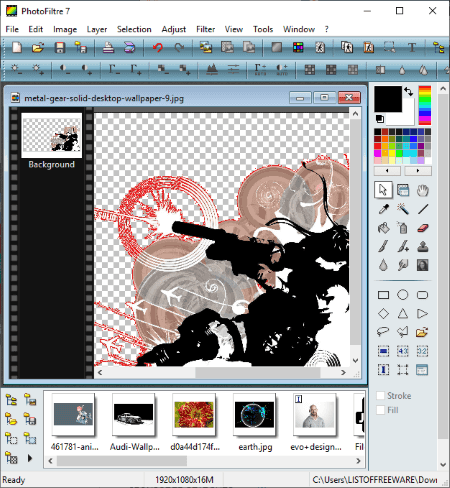Click the Text tool T icon in toolbar

(412, 47)
